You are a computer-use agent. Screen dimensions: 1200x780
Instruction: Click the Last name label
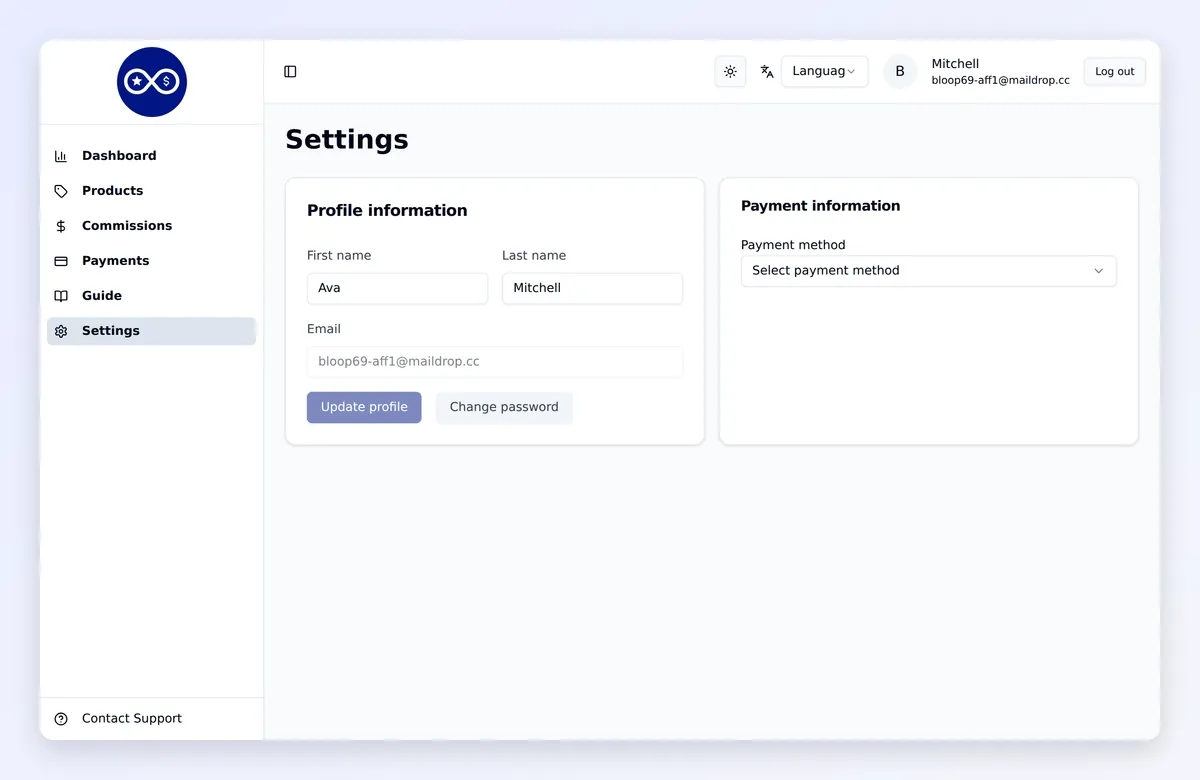coord(534,256)
